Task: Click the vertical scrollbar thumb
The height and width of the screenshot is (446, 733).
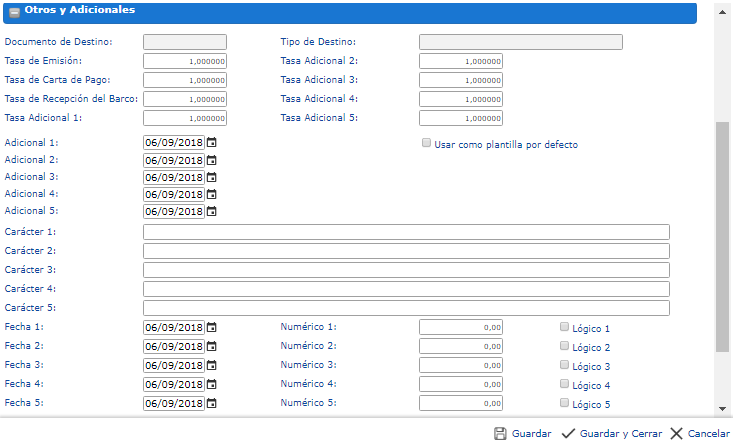Action: 722,237
